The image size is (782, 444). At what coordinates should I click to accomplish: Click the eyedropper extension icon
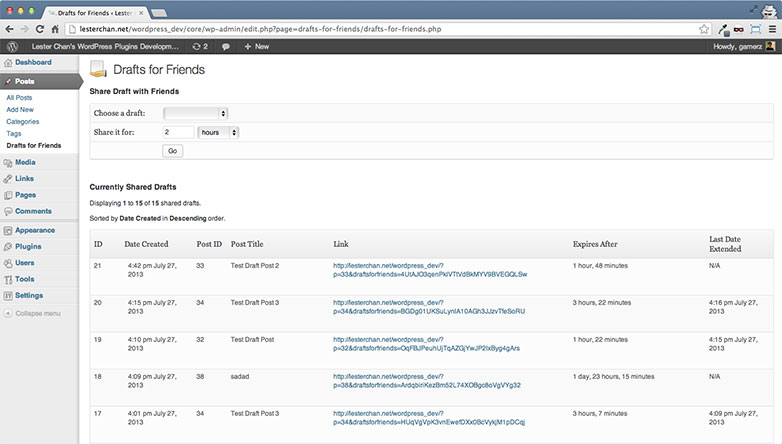coord(723,29)
